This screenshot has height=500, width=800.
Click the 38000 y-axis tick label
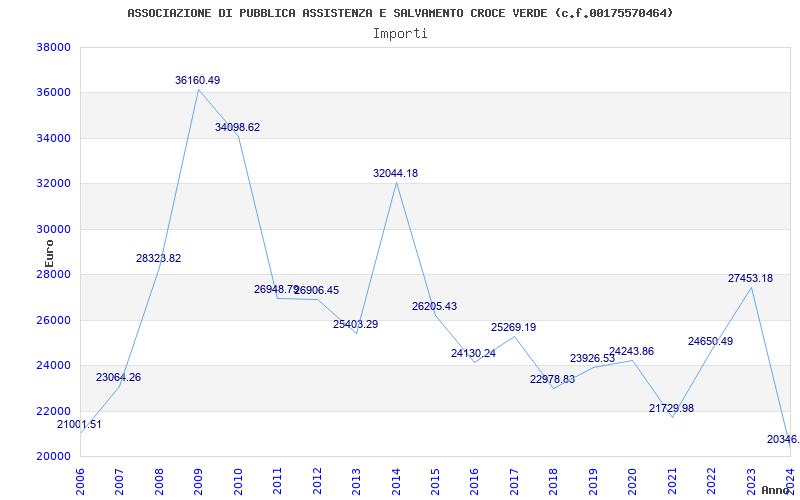(53, 47)
